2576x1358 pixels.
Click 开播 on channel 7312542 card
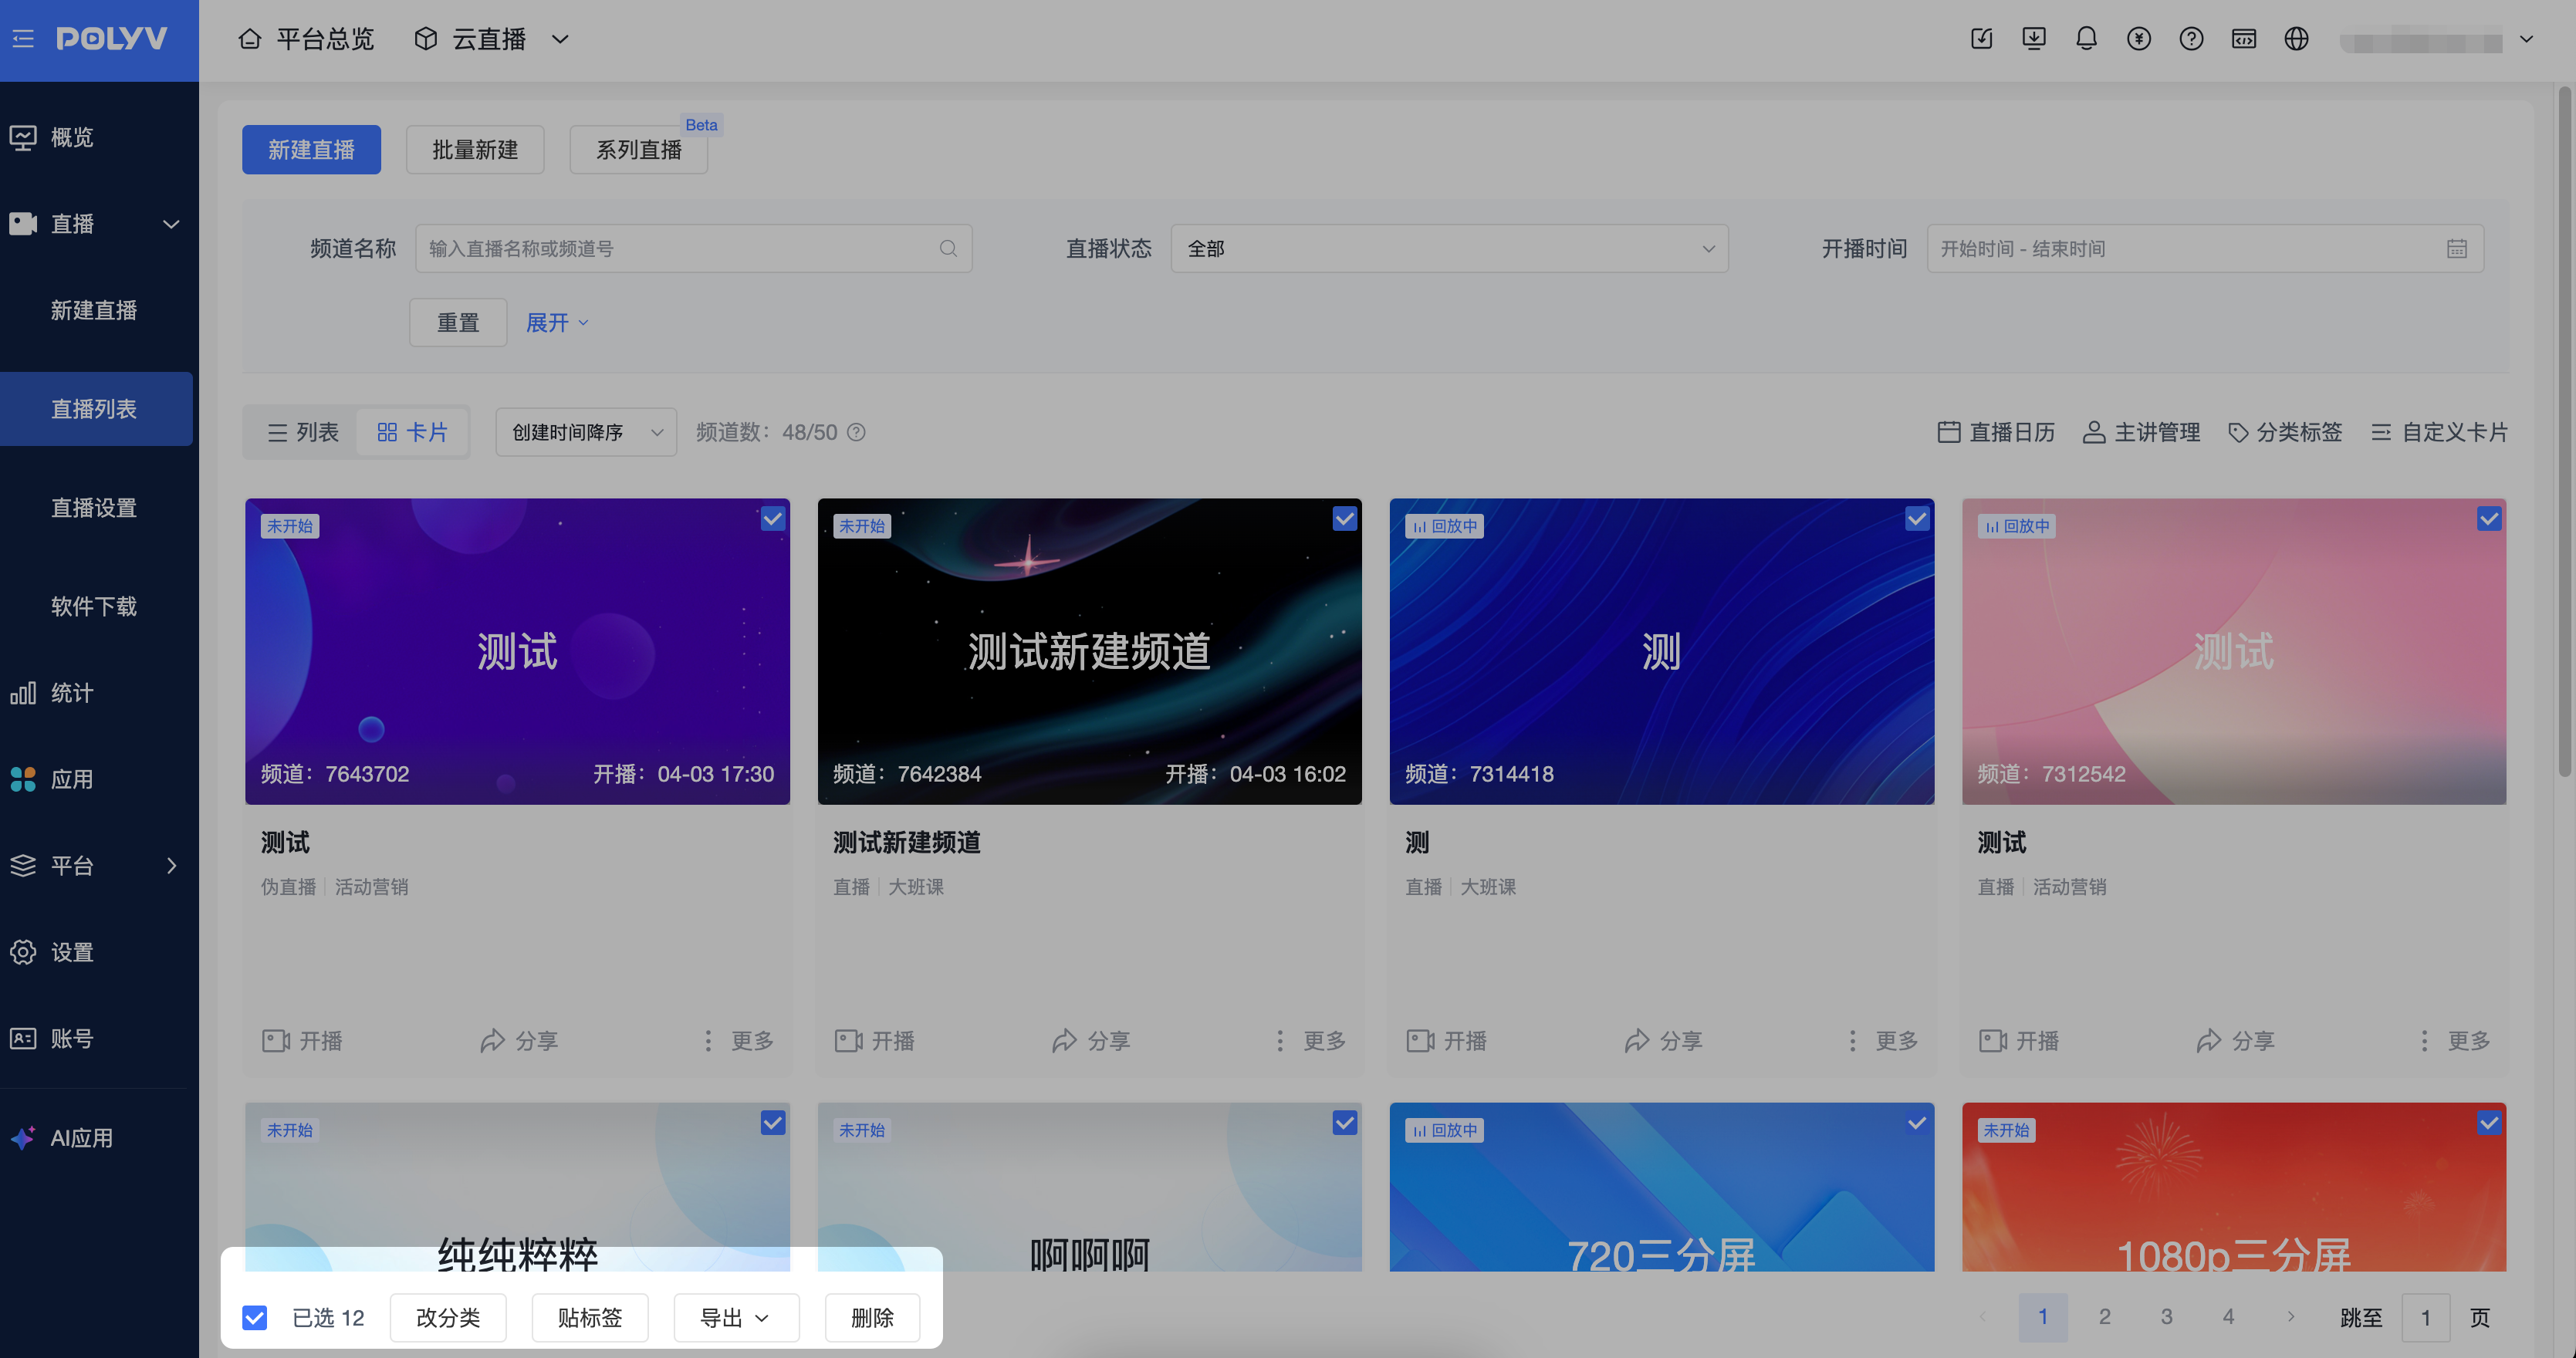click(x=2018, y=1041)
